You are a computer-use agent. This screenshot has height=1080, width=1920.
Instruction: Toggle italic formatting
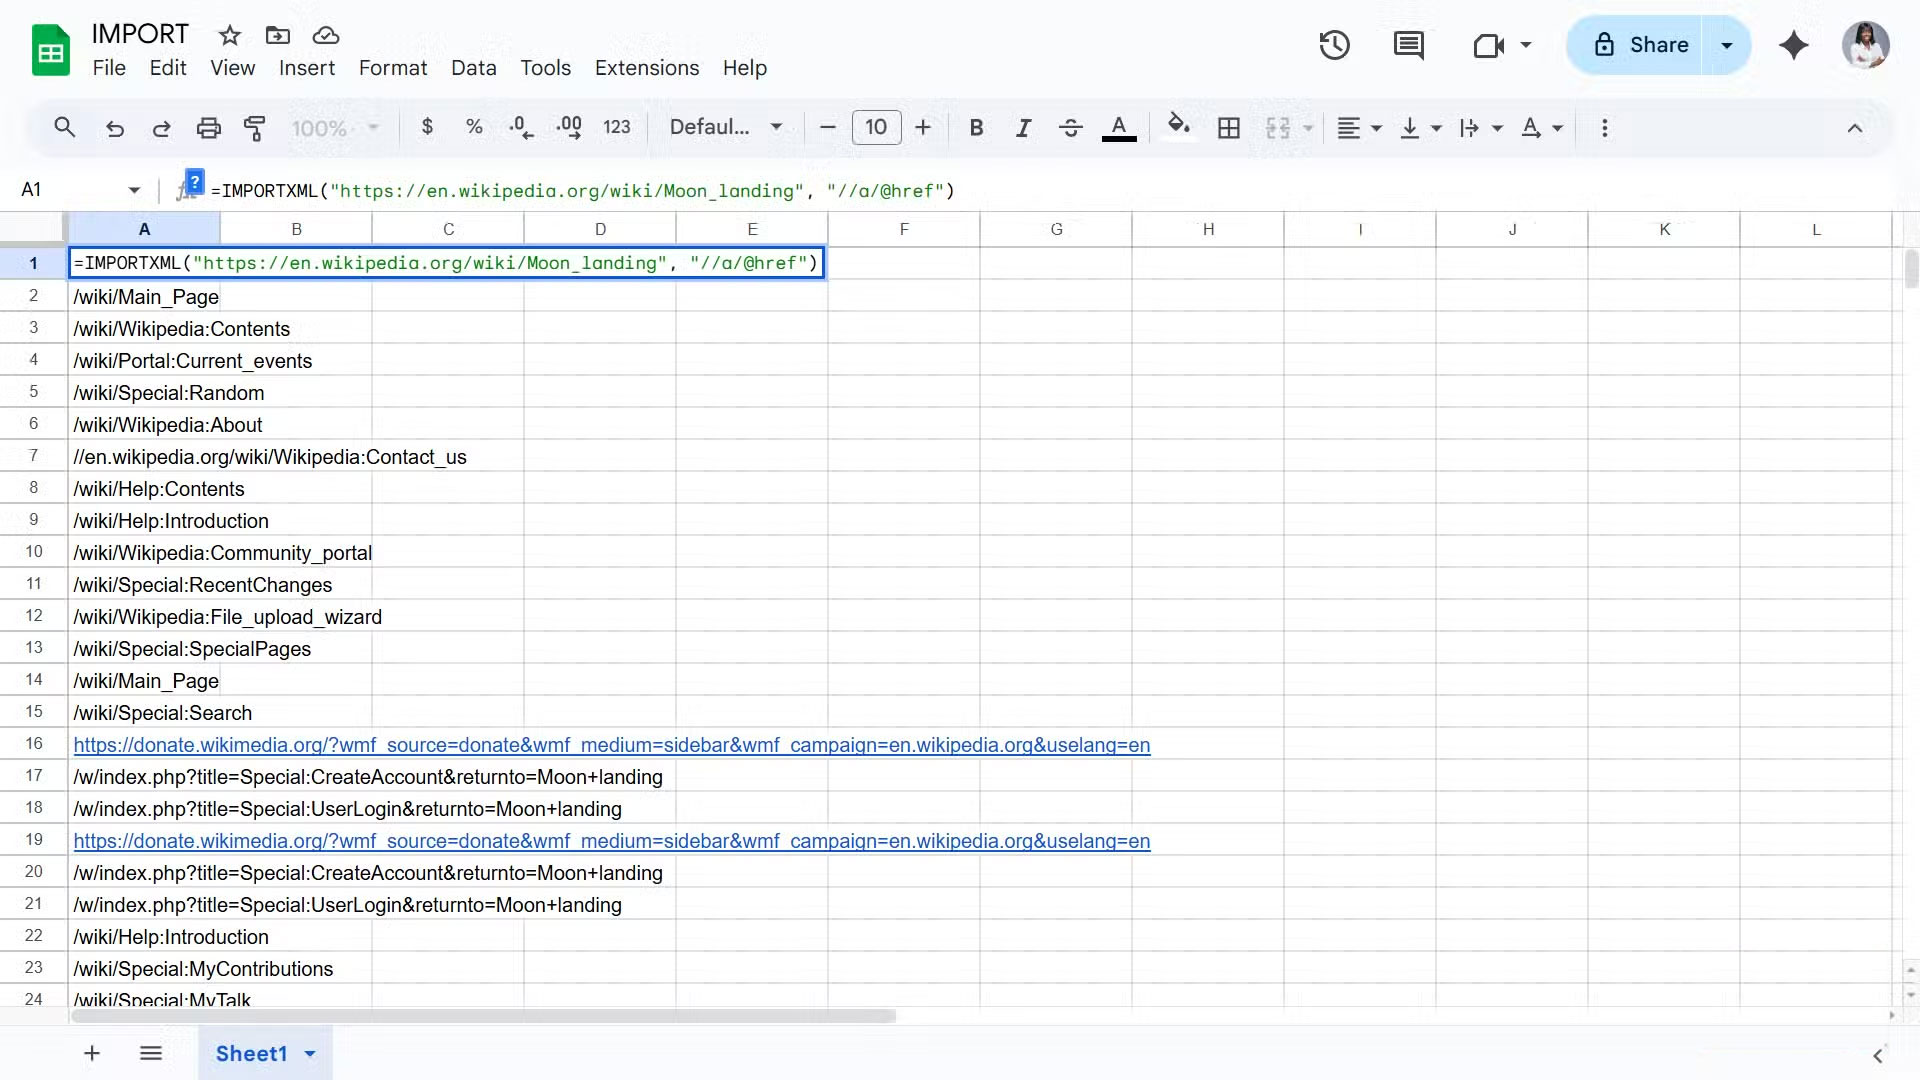coord(1023,127)
